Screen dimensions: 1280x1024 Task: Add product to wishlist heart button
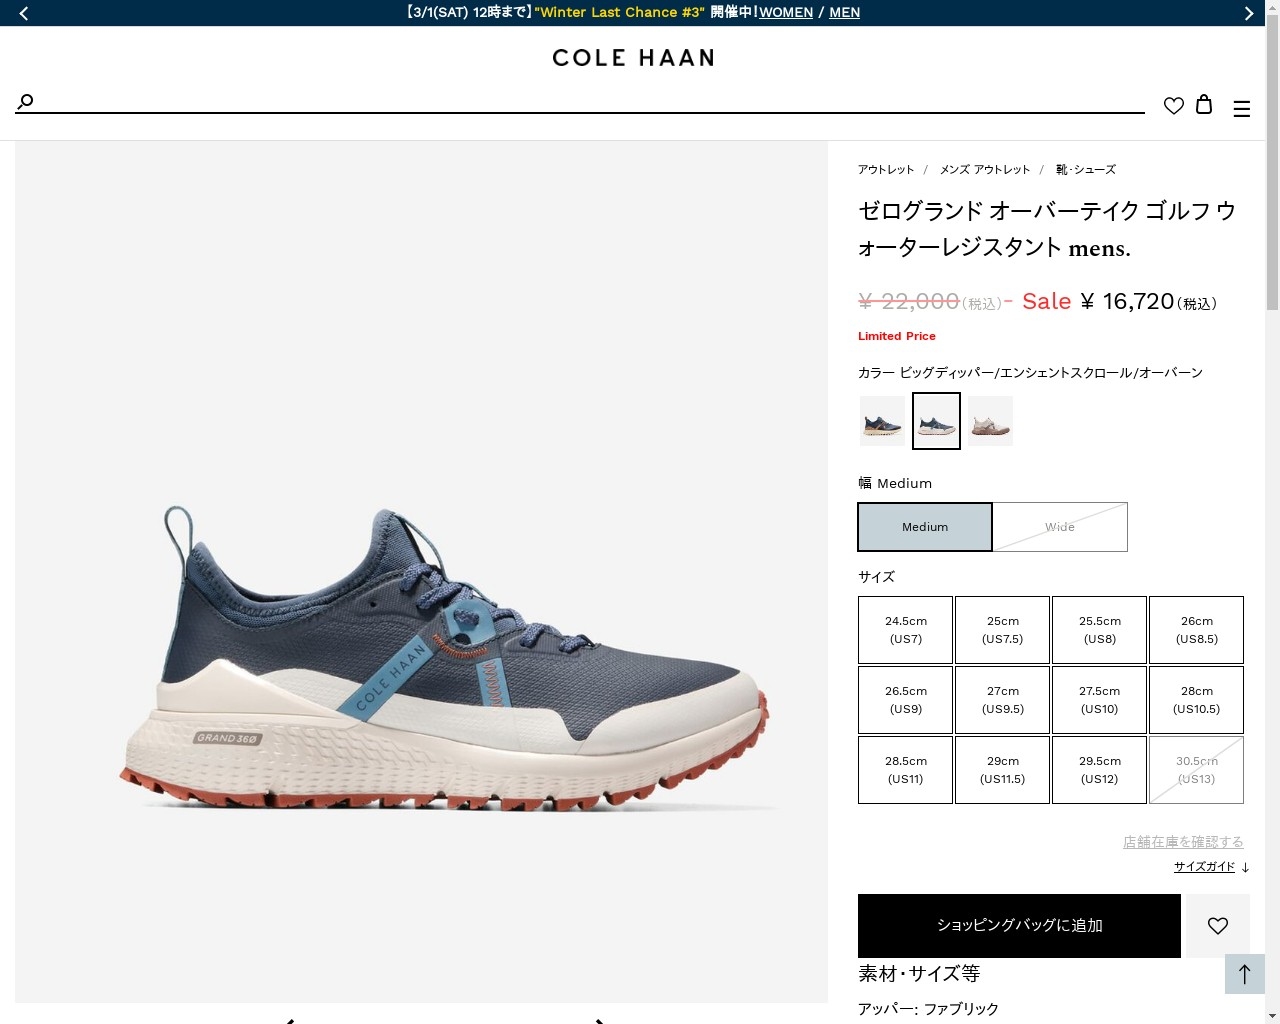tap(1218, 926)
